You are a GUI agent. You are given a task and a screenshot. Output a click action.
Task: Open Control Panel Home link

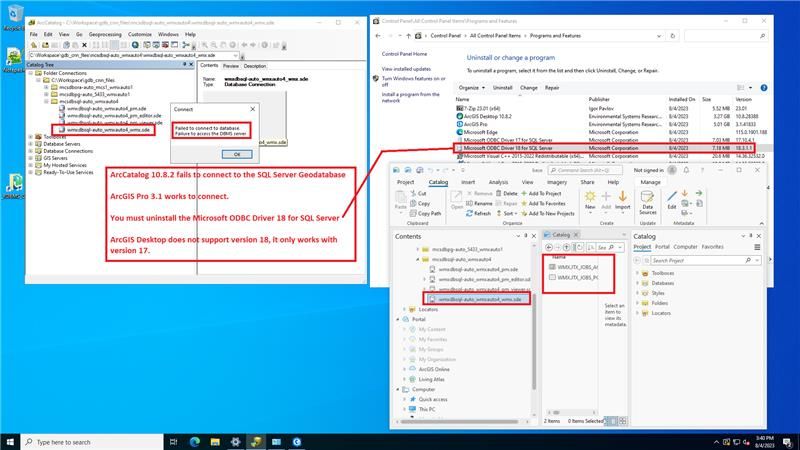coord(404,54)
